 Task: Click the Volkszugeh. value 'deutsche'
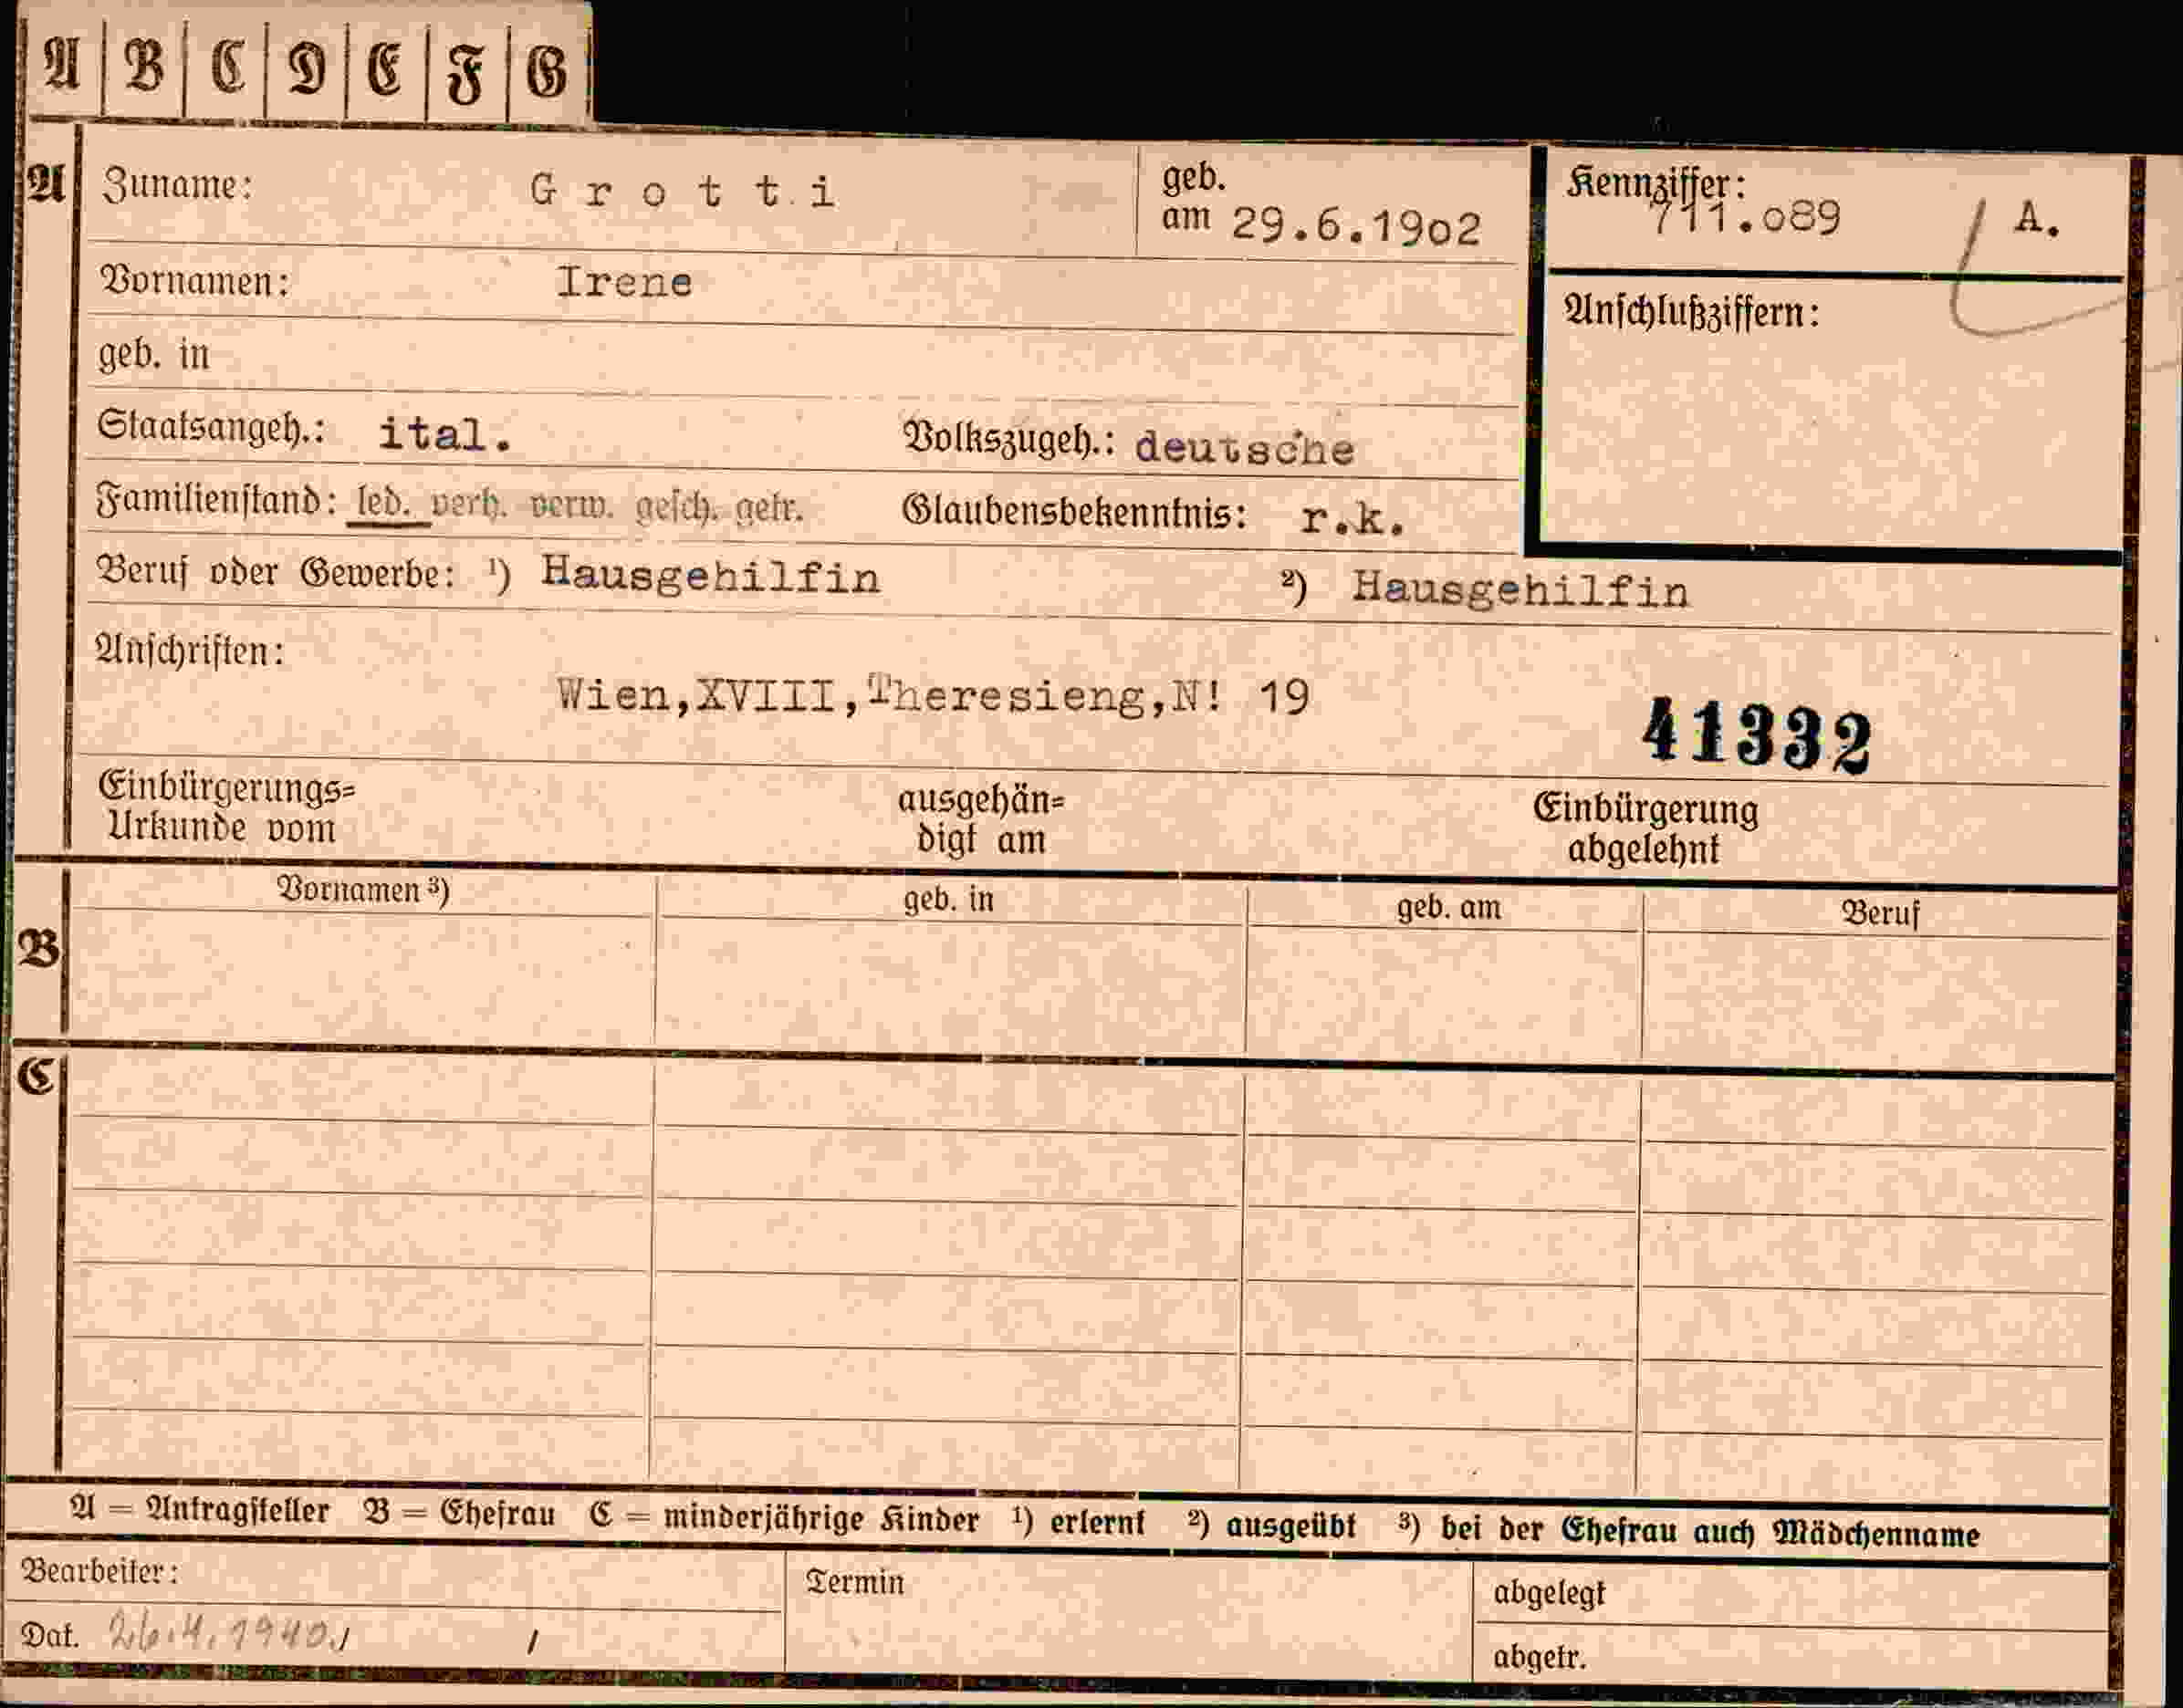(x=1245, y=448)
